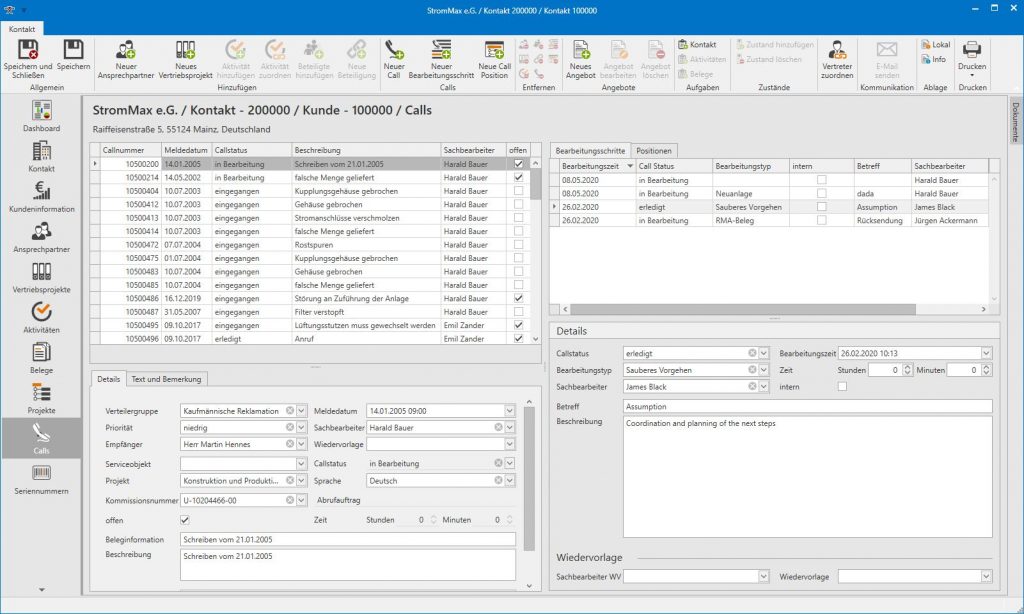The width and height of the screenshot is (1024, 614).
Task: Click the Documente side panel label
Action: pyautogui.click(x=1016, y=123)
